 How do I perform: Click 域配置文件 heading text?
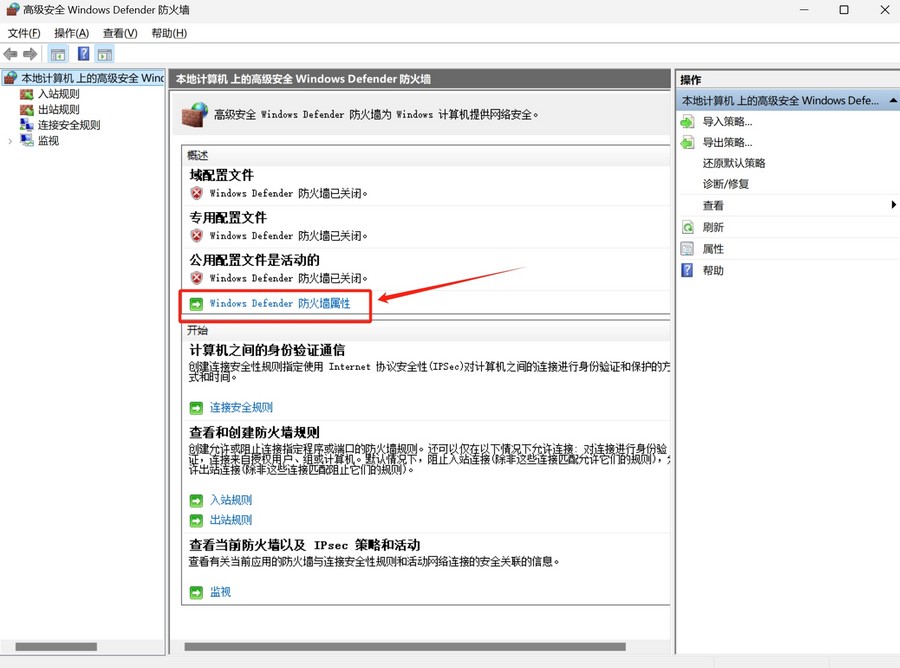point(222,175)
